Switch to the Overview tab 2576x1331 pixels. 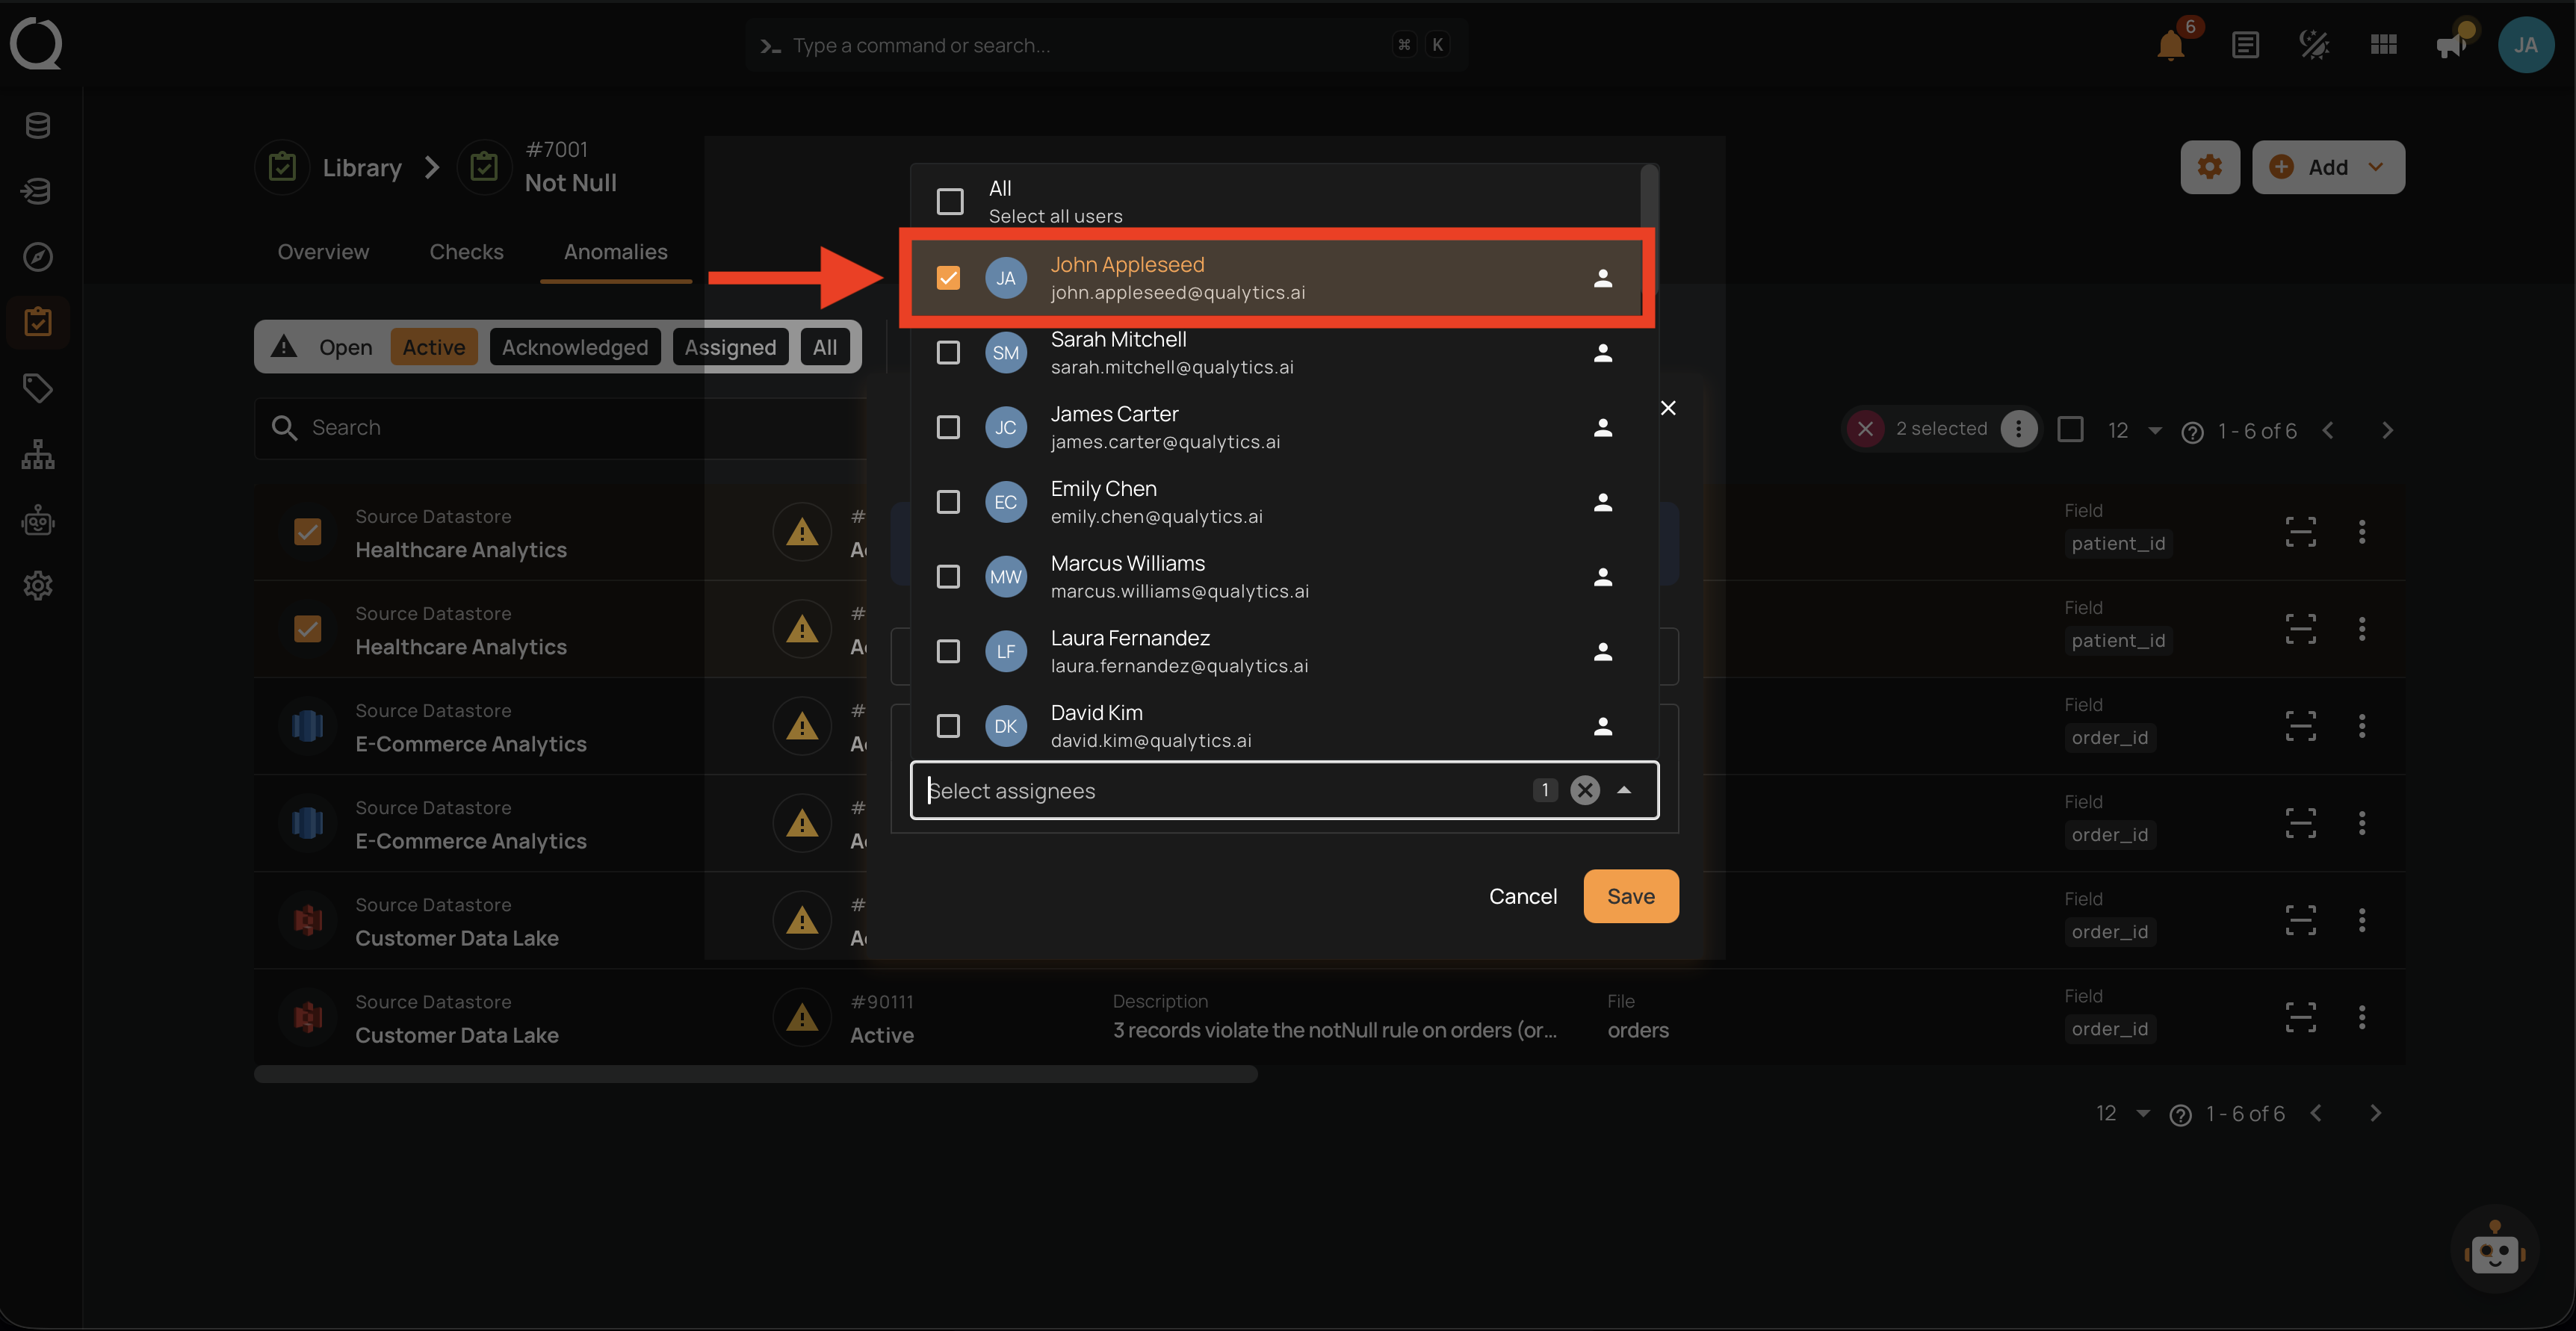pos(323,252)
